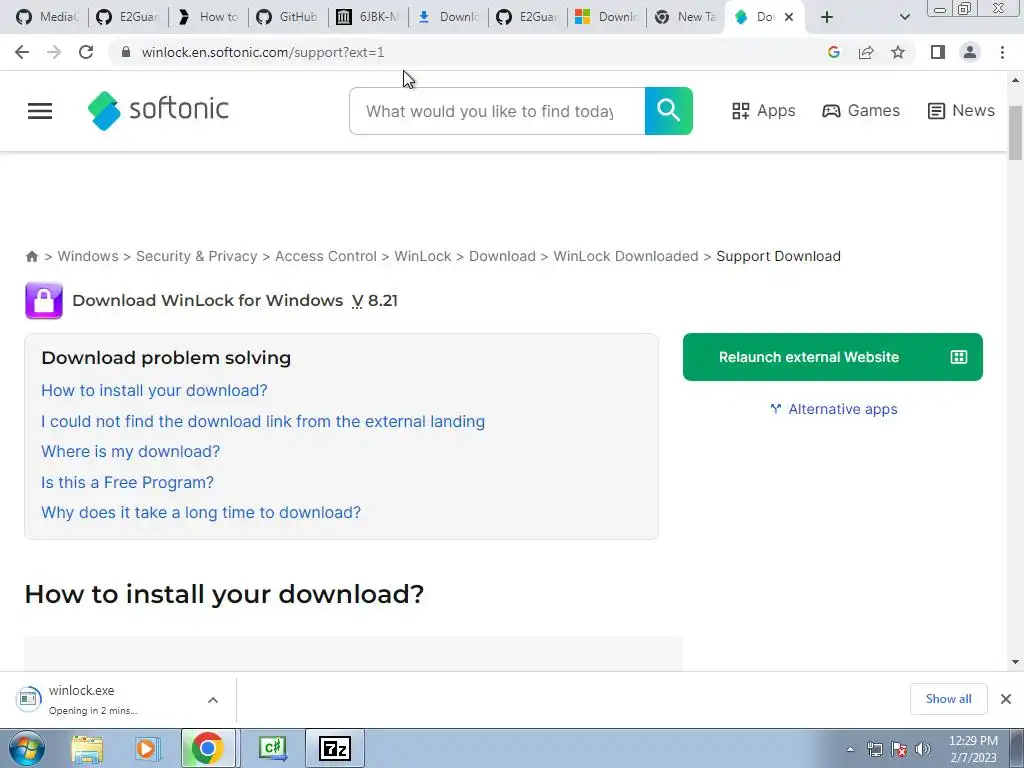Viewport: 1024px width, 768px height.
Task: Click the Google icon in address bar
Action: (x=833, y=52)
